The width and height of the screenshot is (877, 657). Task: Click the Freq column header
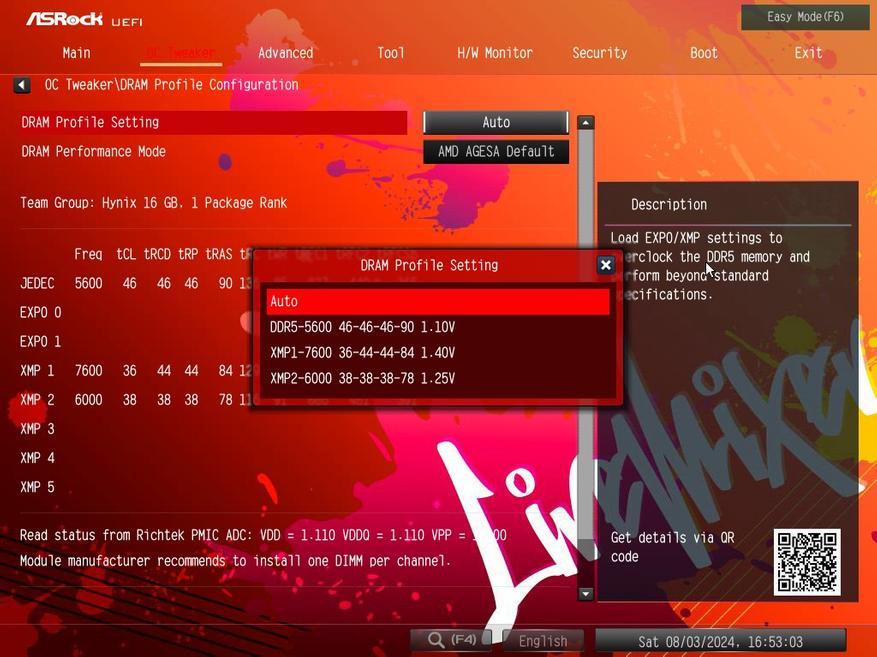[88, 255]
